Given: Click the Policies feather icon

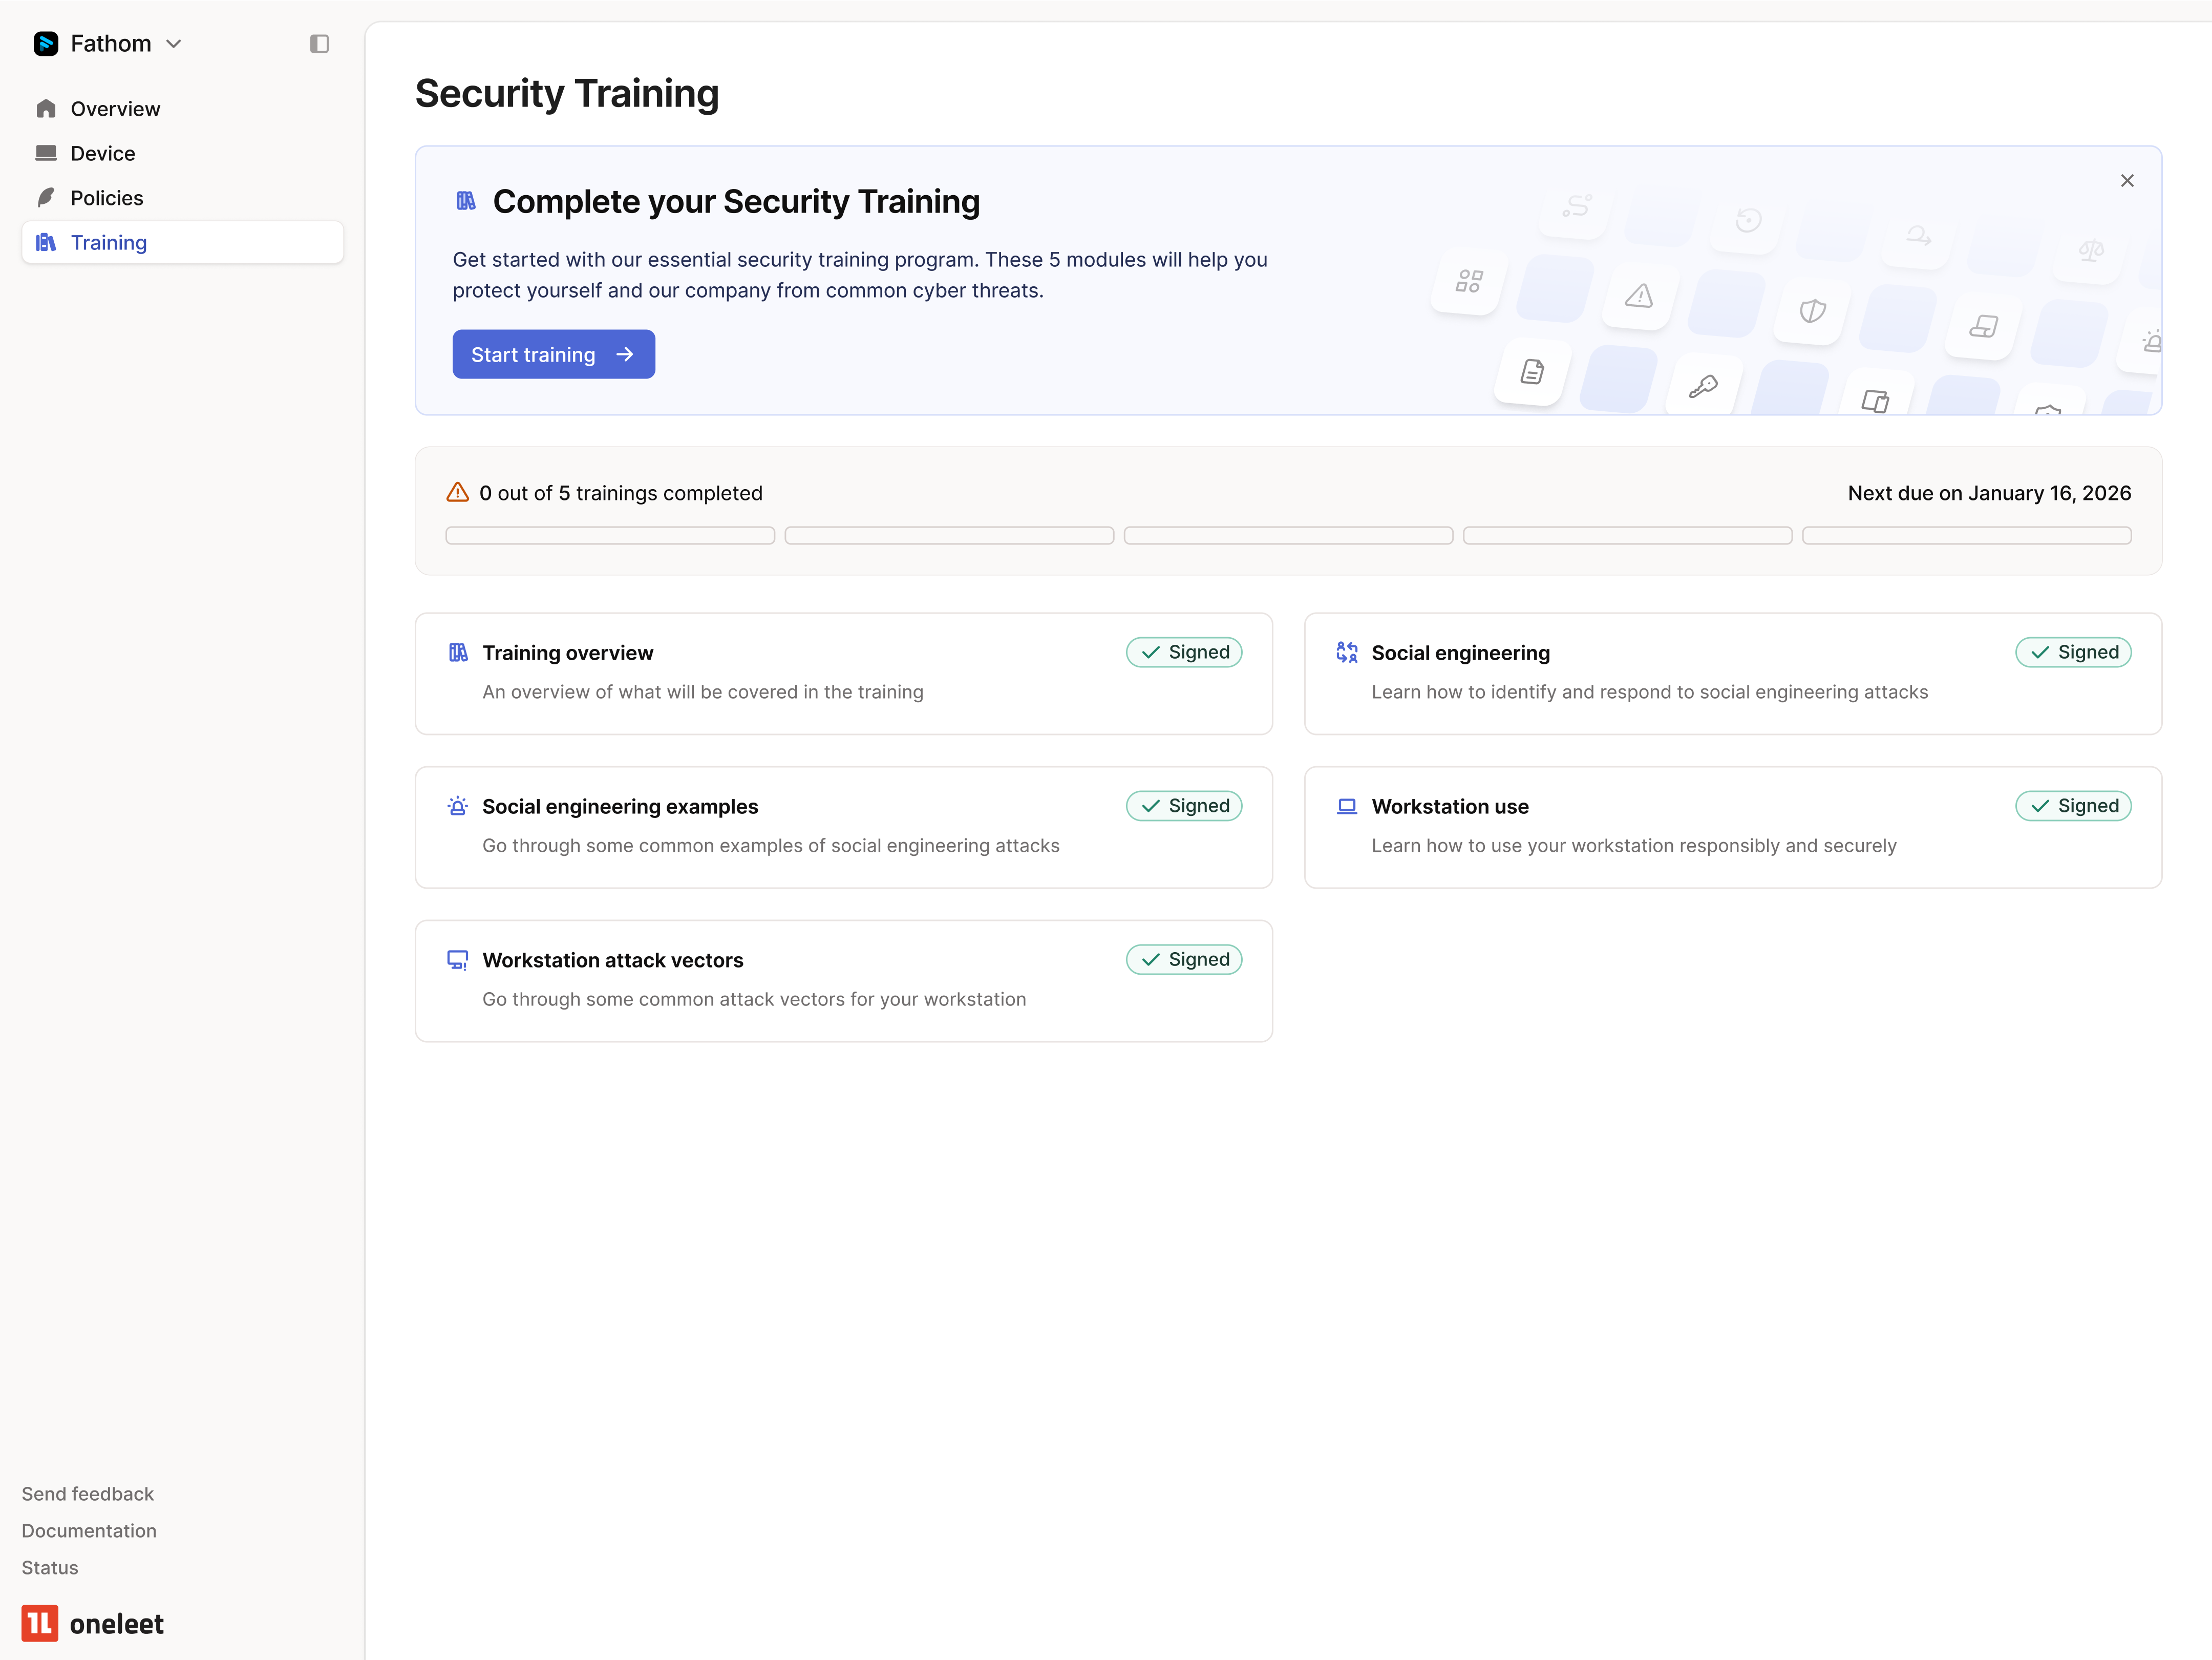Looking at the screenshot, I should 46,197.
